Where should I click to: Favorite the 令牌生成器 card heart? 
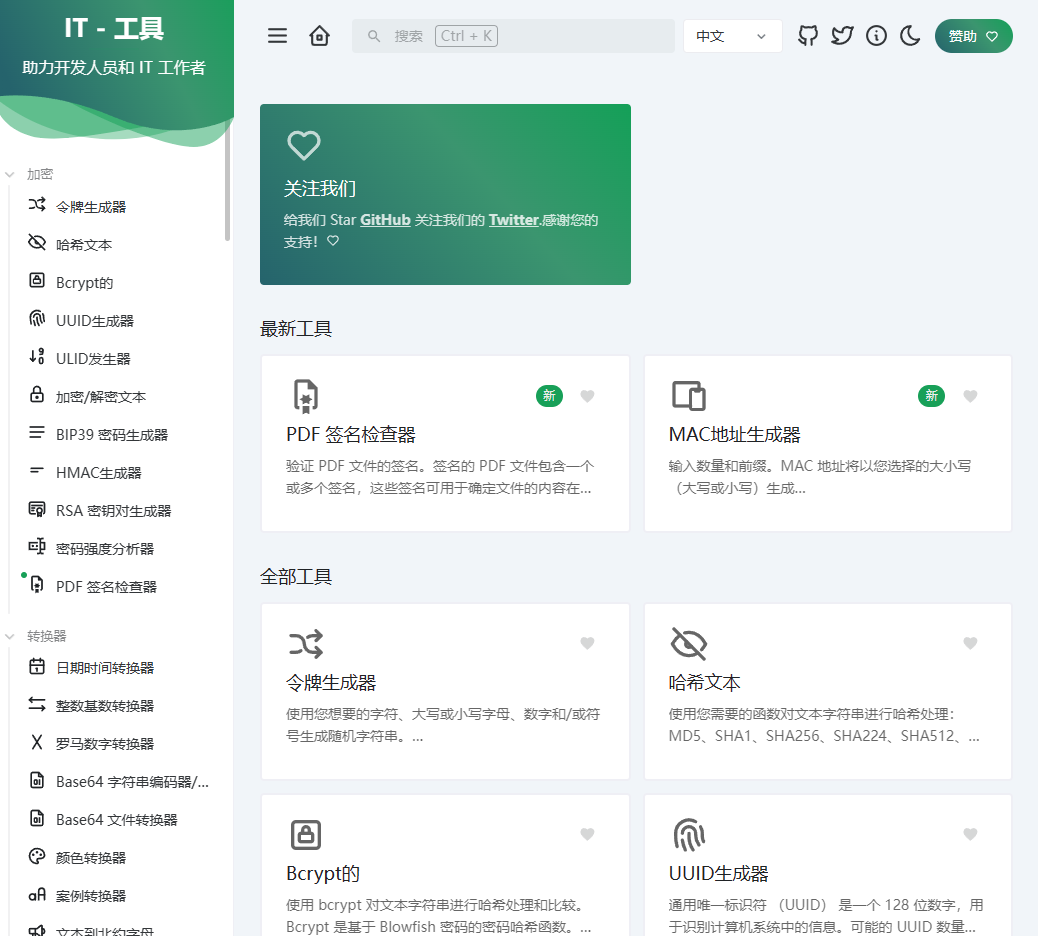587,643
